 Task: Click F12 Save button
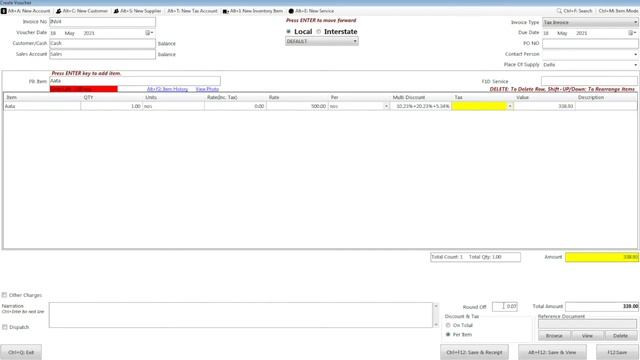tap(617, 352)
